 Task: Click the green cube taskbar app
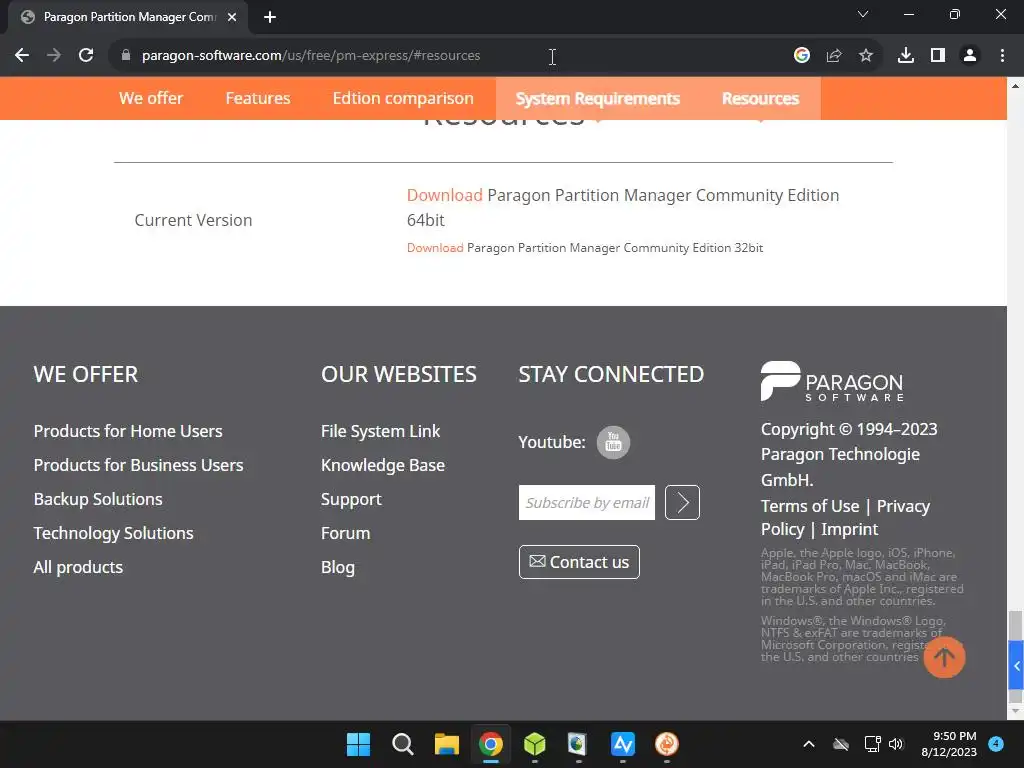tap(535, 744)
